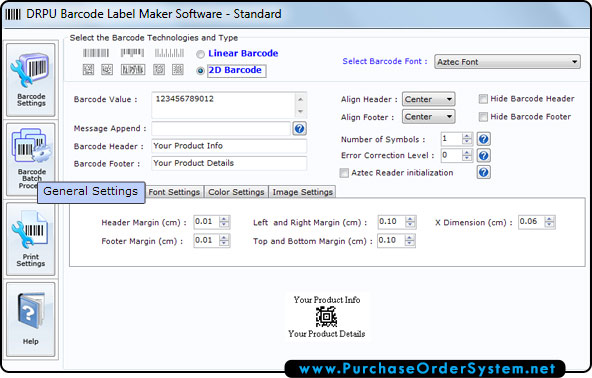592x378 pixels.
Task: Toggle the Aztec Reader initialization checkbox
Action: (x=344, y=173)
